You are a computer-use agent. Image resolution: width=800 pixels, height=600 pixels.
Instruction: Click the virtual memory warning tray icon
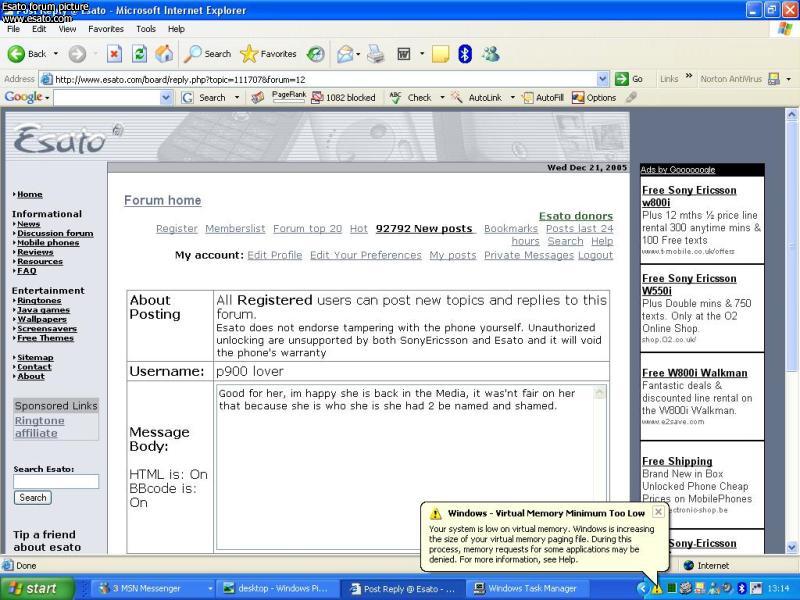tap(656, 589)
